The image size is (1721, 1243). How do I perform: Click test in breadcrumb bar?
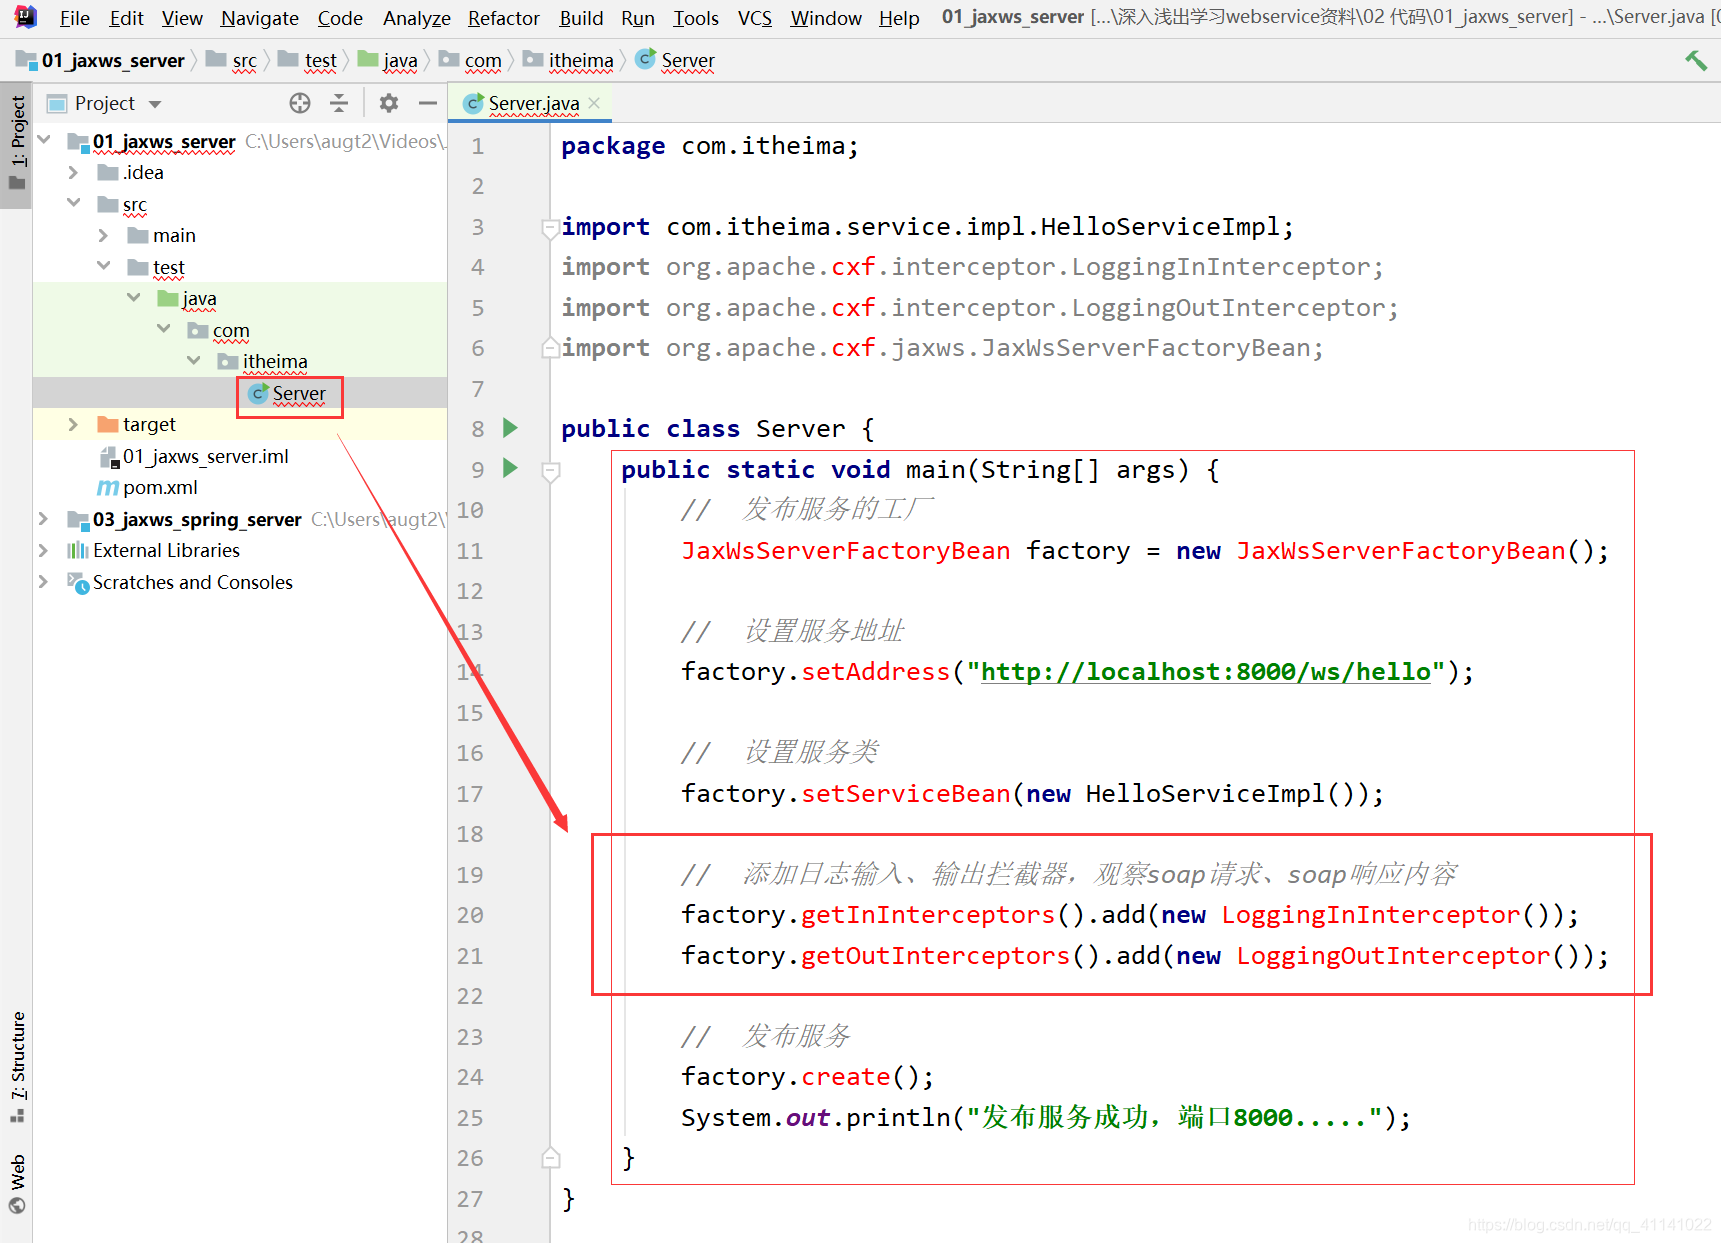[x=320, y=61]
